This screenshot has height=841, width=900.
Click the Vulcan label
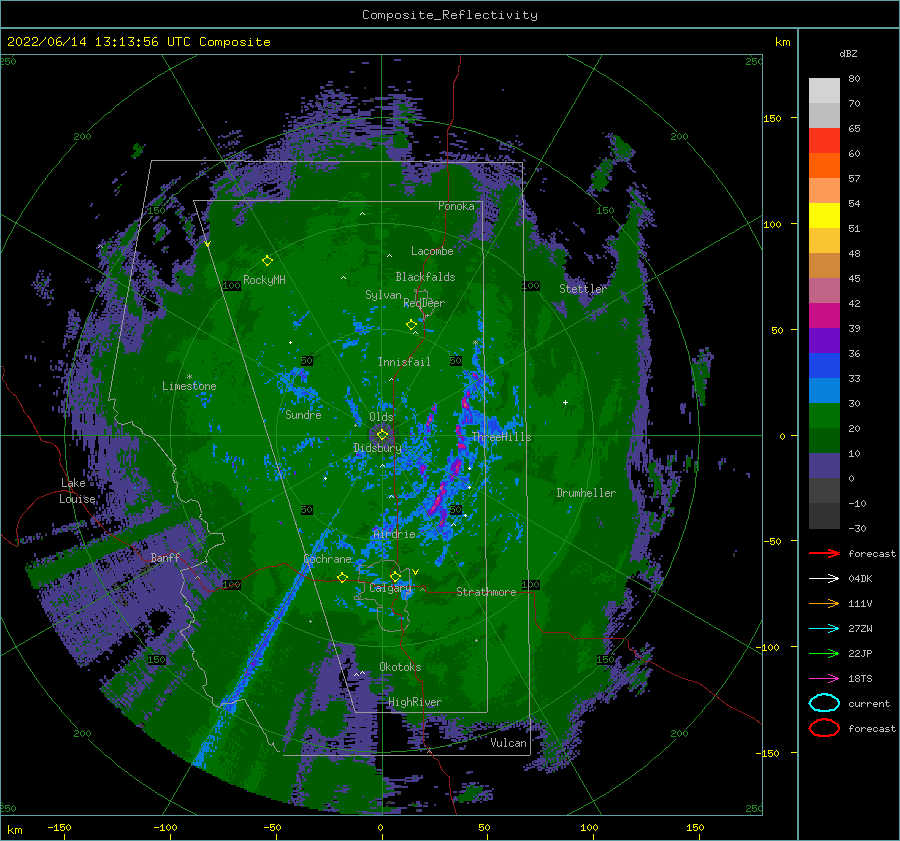(509, 743)
